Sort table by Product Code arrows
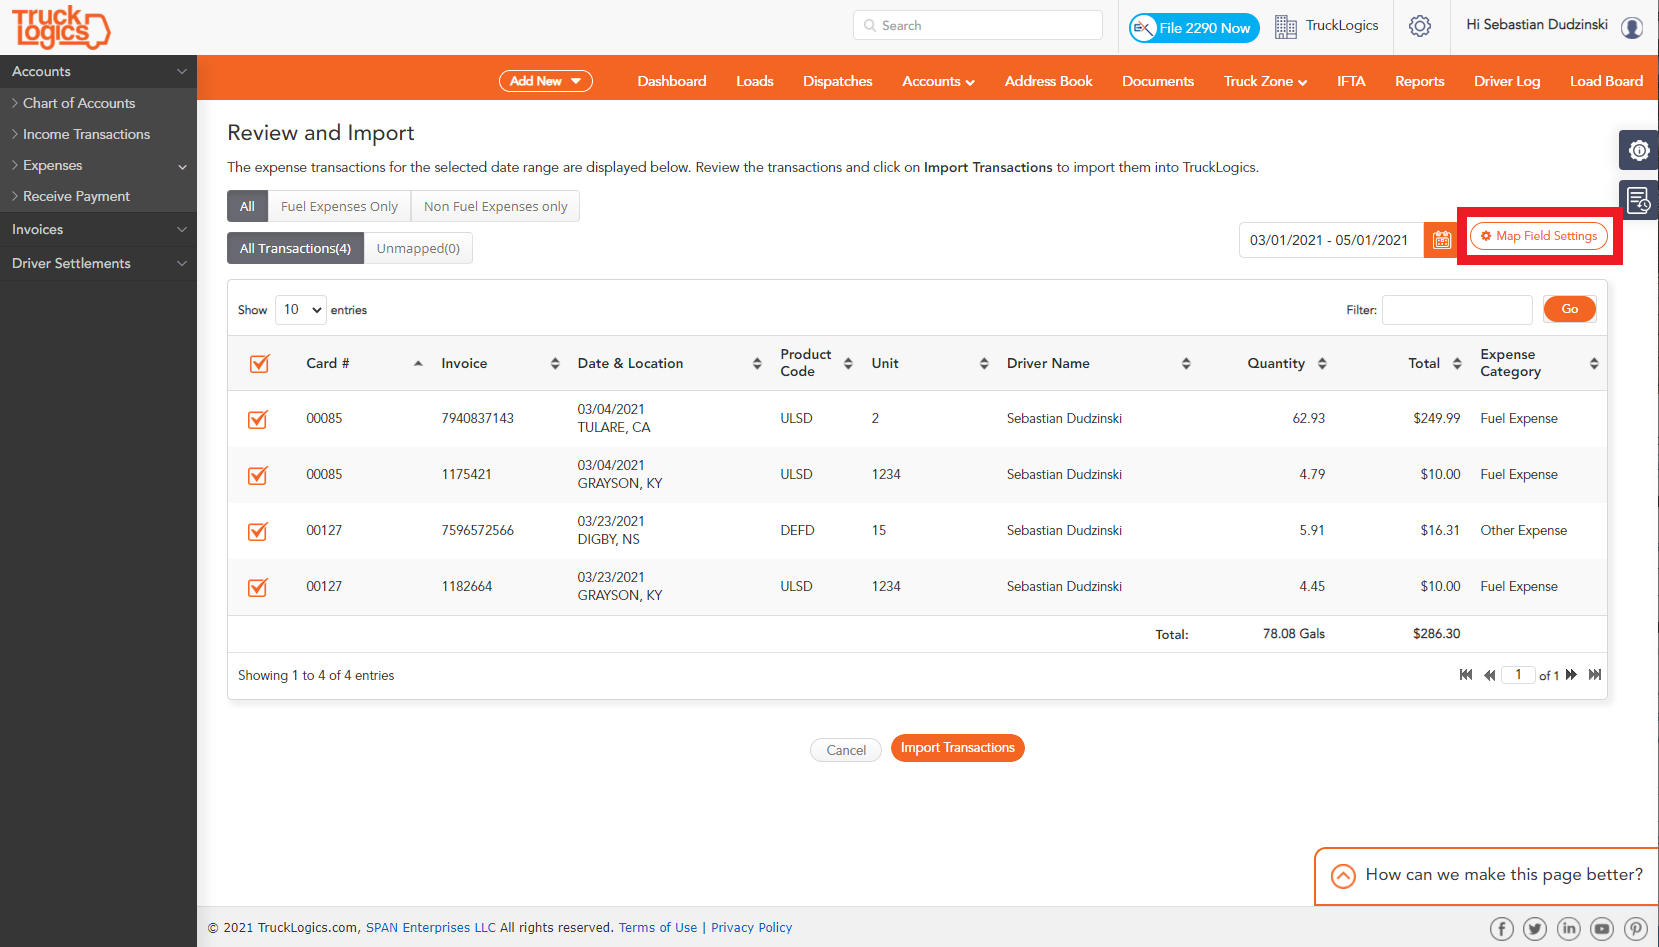This screenshot has height=947, width=1659. [848, 363]
